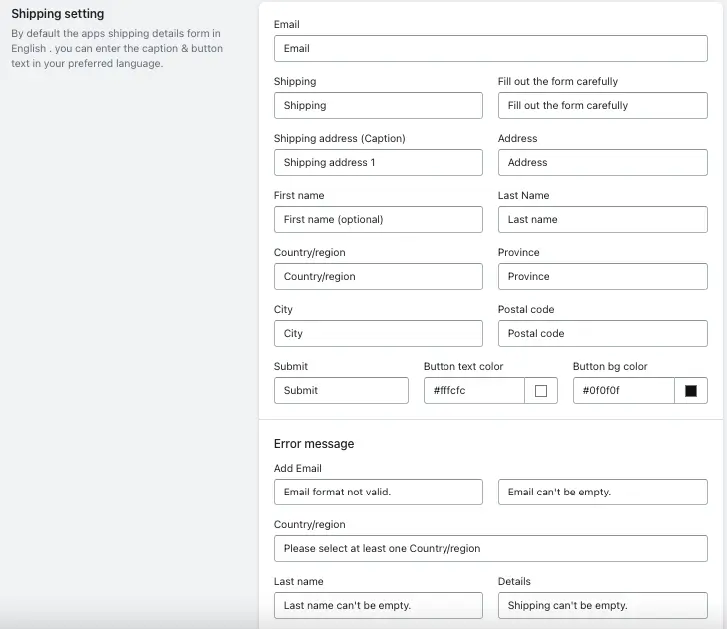Click the Address caption field
This screenshot has width=727, height=629.
(x=602, y=163)
